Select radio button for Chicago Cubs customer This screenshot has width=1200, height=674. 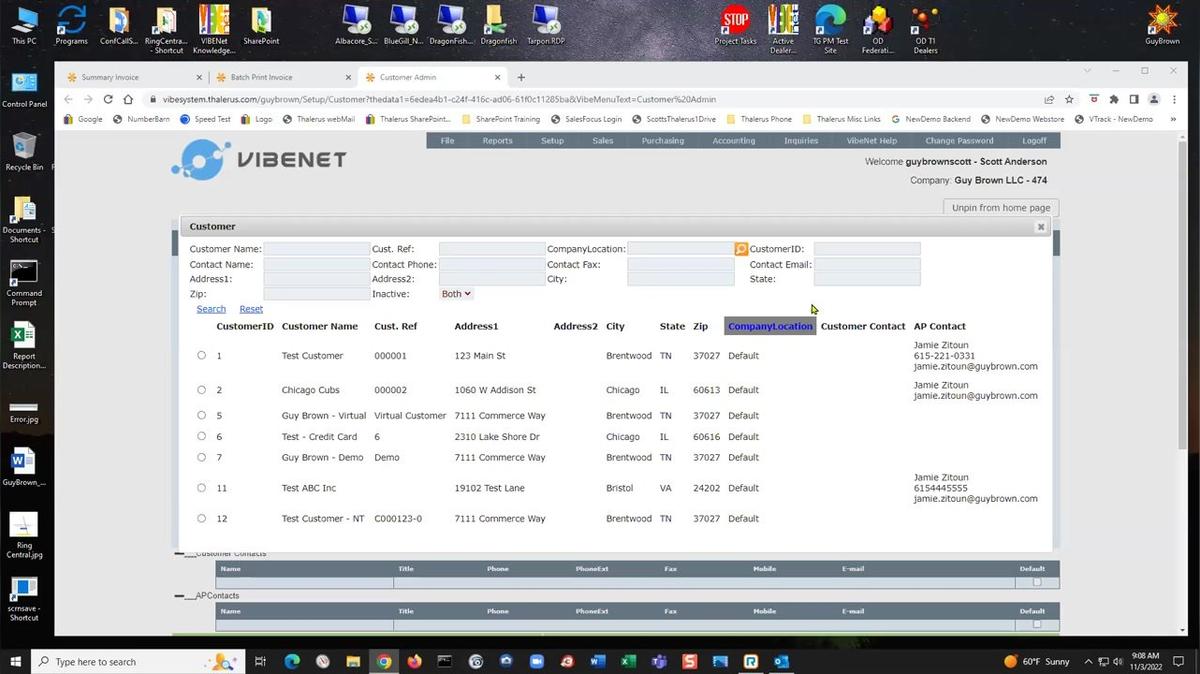click(201, 390)
